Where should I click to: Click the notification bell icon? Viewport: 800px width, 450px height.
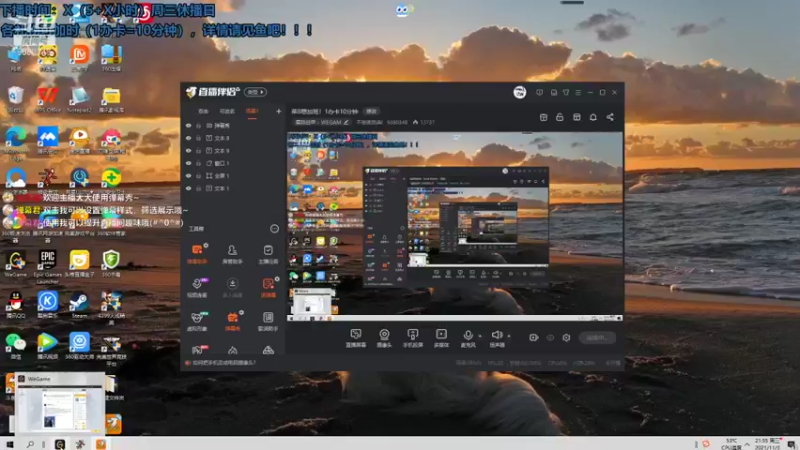pyautogui.click(x=593, y=117)
